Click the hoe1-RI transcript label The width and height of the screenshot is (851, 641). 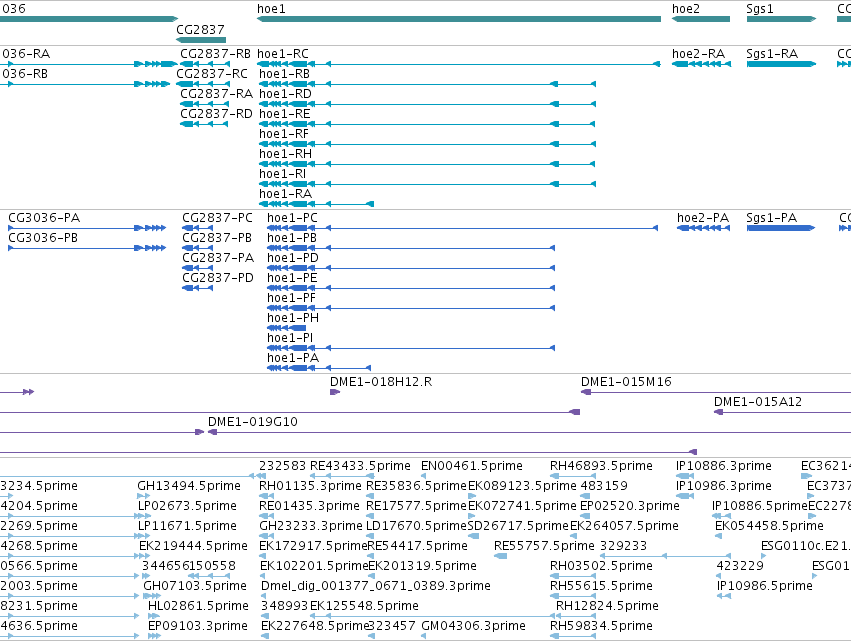coord(282,174)
